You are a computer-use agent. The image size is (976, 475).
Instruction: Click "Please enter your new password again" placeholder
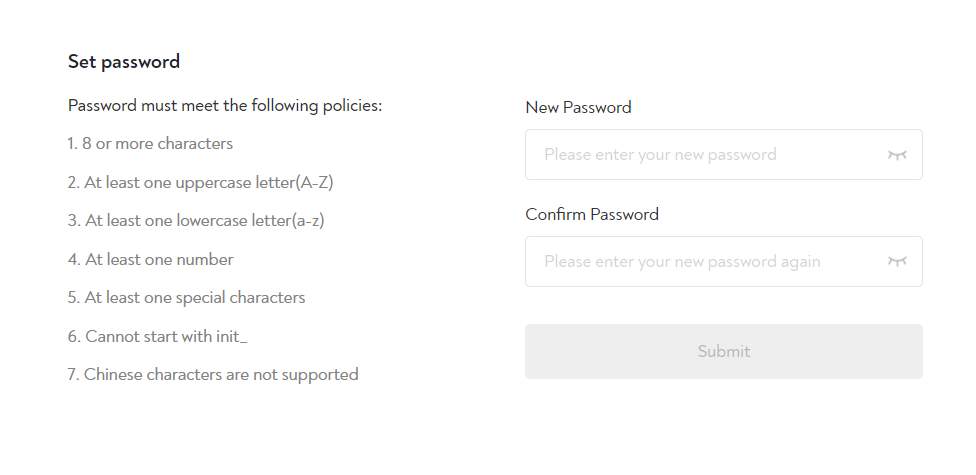click(682, 262)
